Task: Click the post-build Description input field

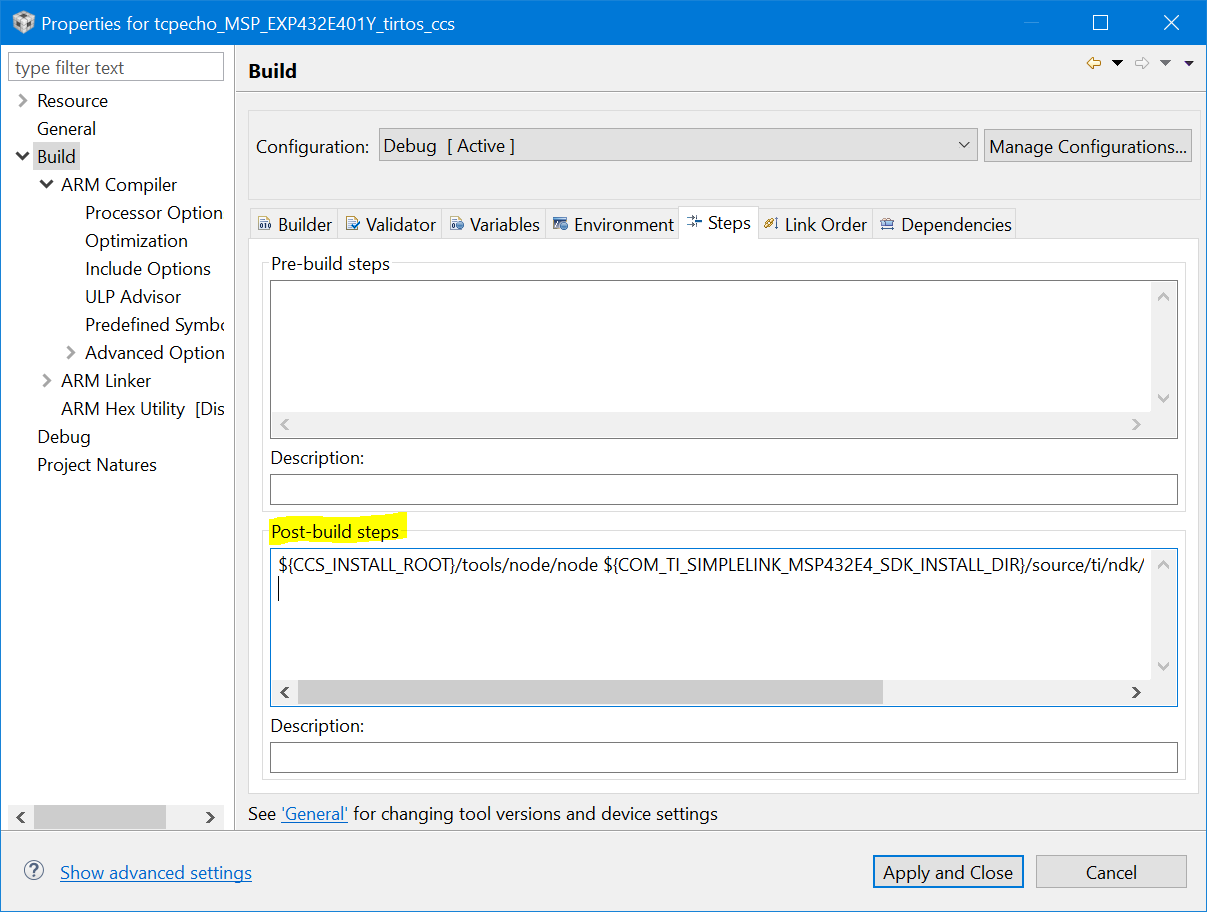Action: click(x=723, y=757)
